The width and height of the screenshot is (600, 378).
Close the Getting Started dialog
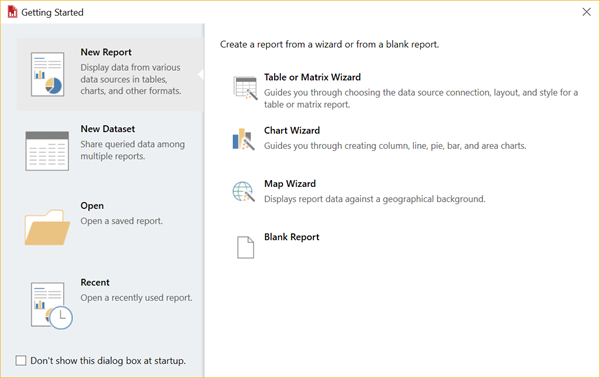[586, 12]
